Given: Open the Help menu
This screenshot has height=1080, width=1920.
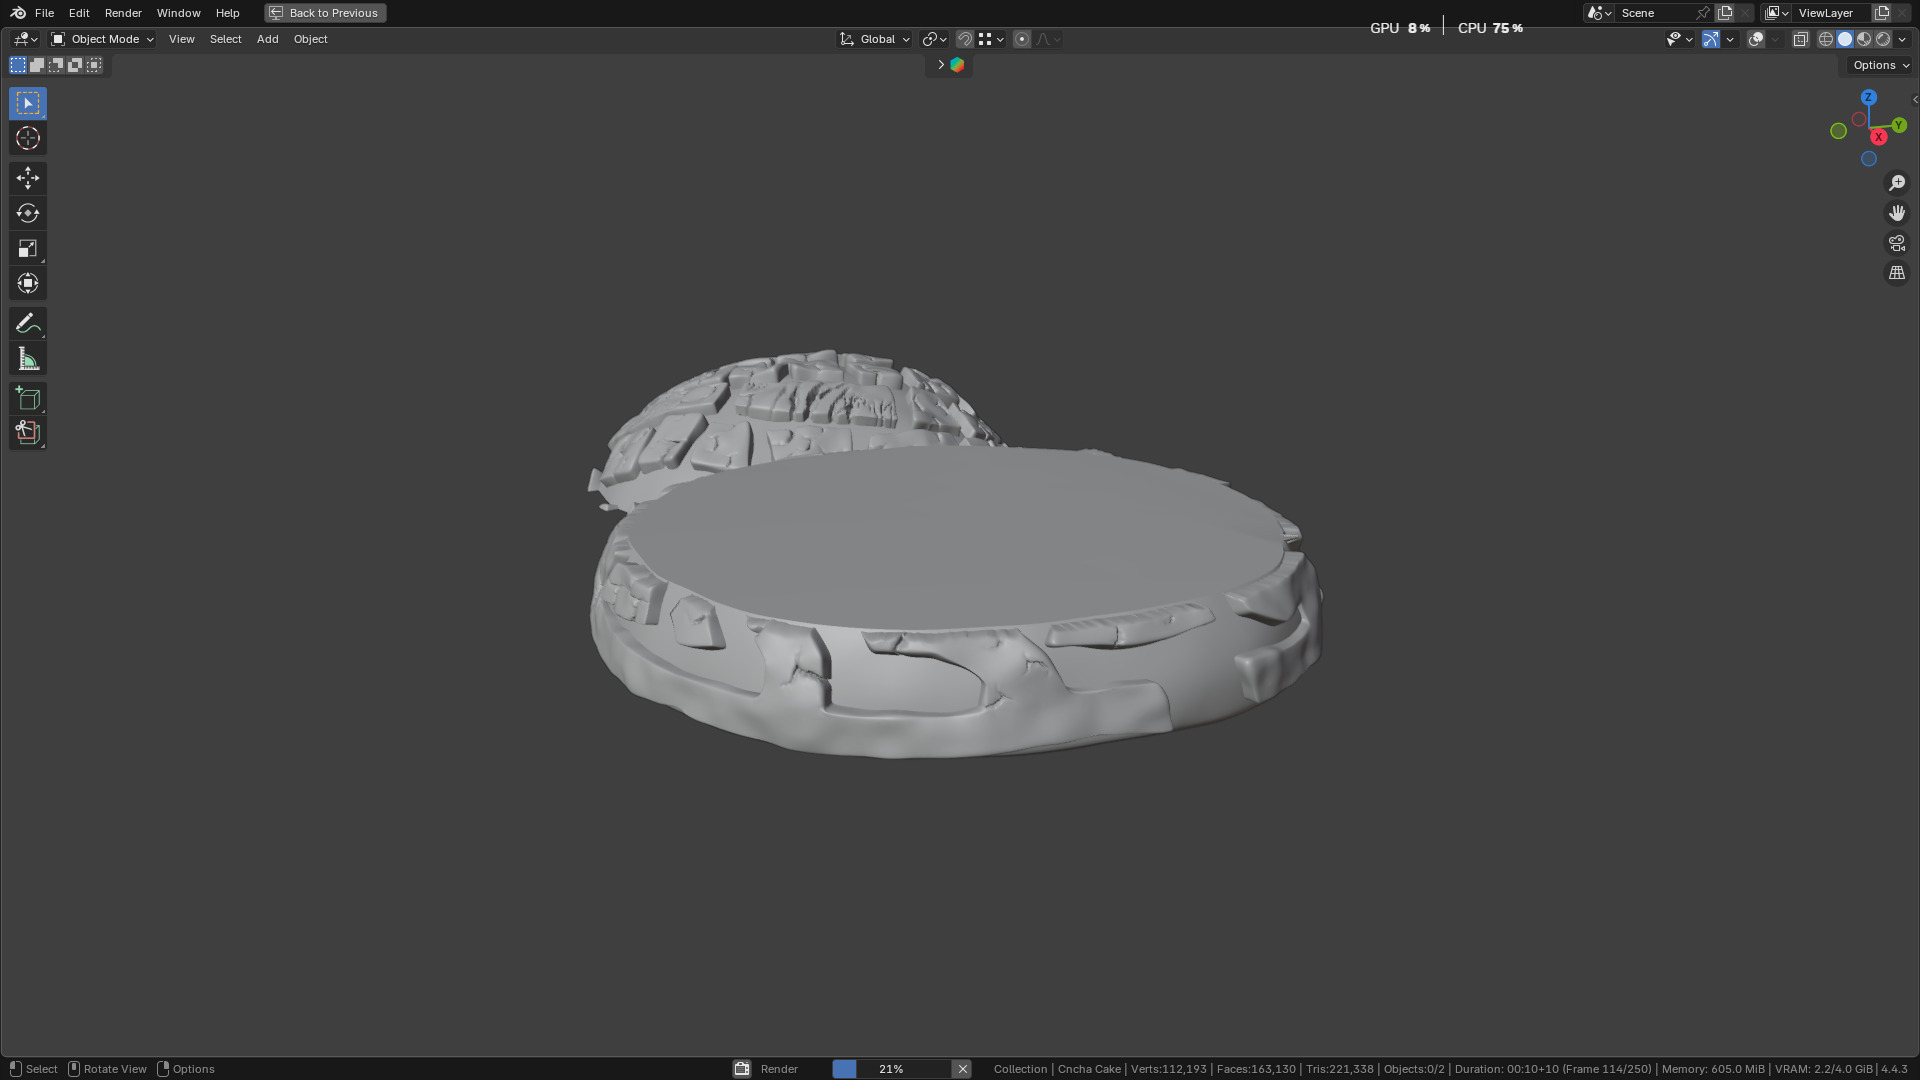Looking at the screenshot, I should pos(227,13).
